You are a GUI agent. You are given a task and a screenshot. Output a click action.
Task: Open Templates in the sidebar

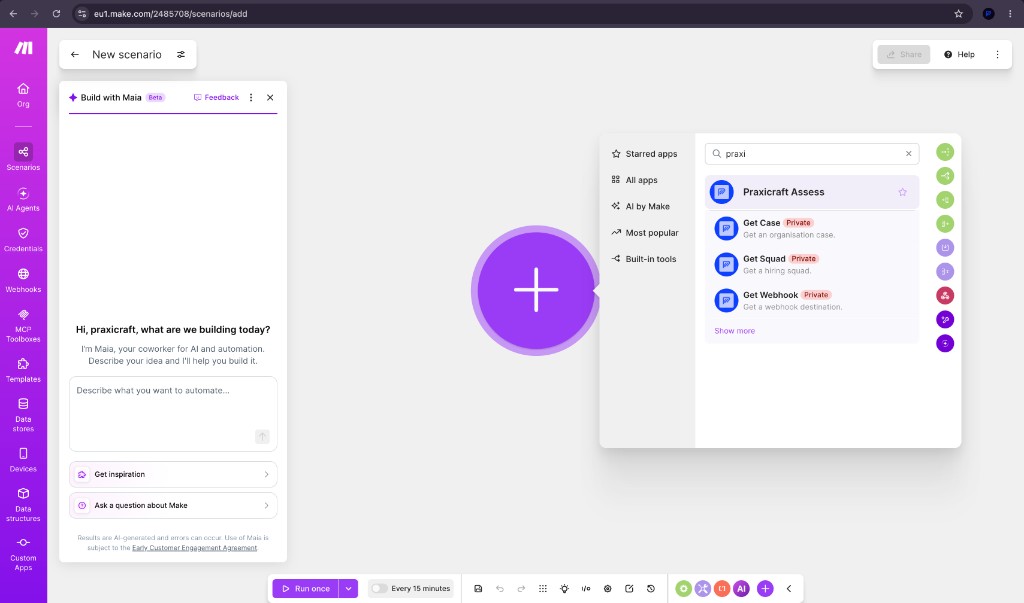(x=23, y=370)
